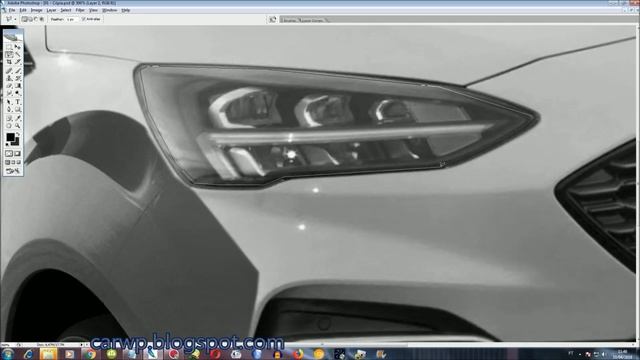
Task: Select the Lasso tool in the toolbox
Action: pos(9,54)
